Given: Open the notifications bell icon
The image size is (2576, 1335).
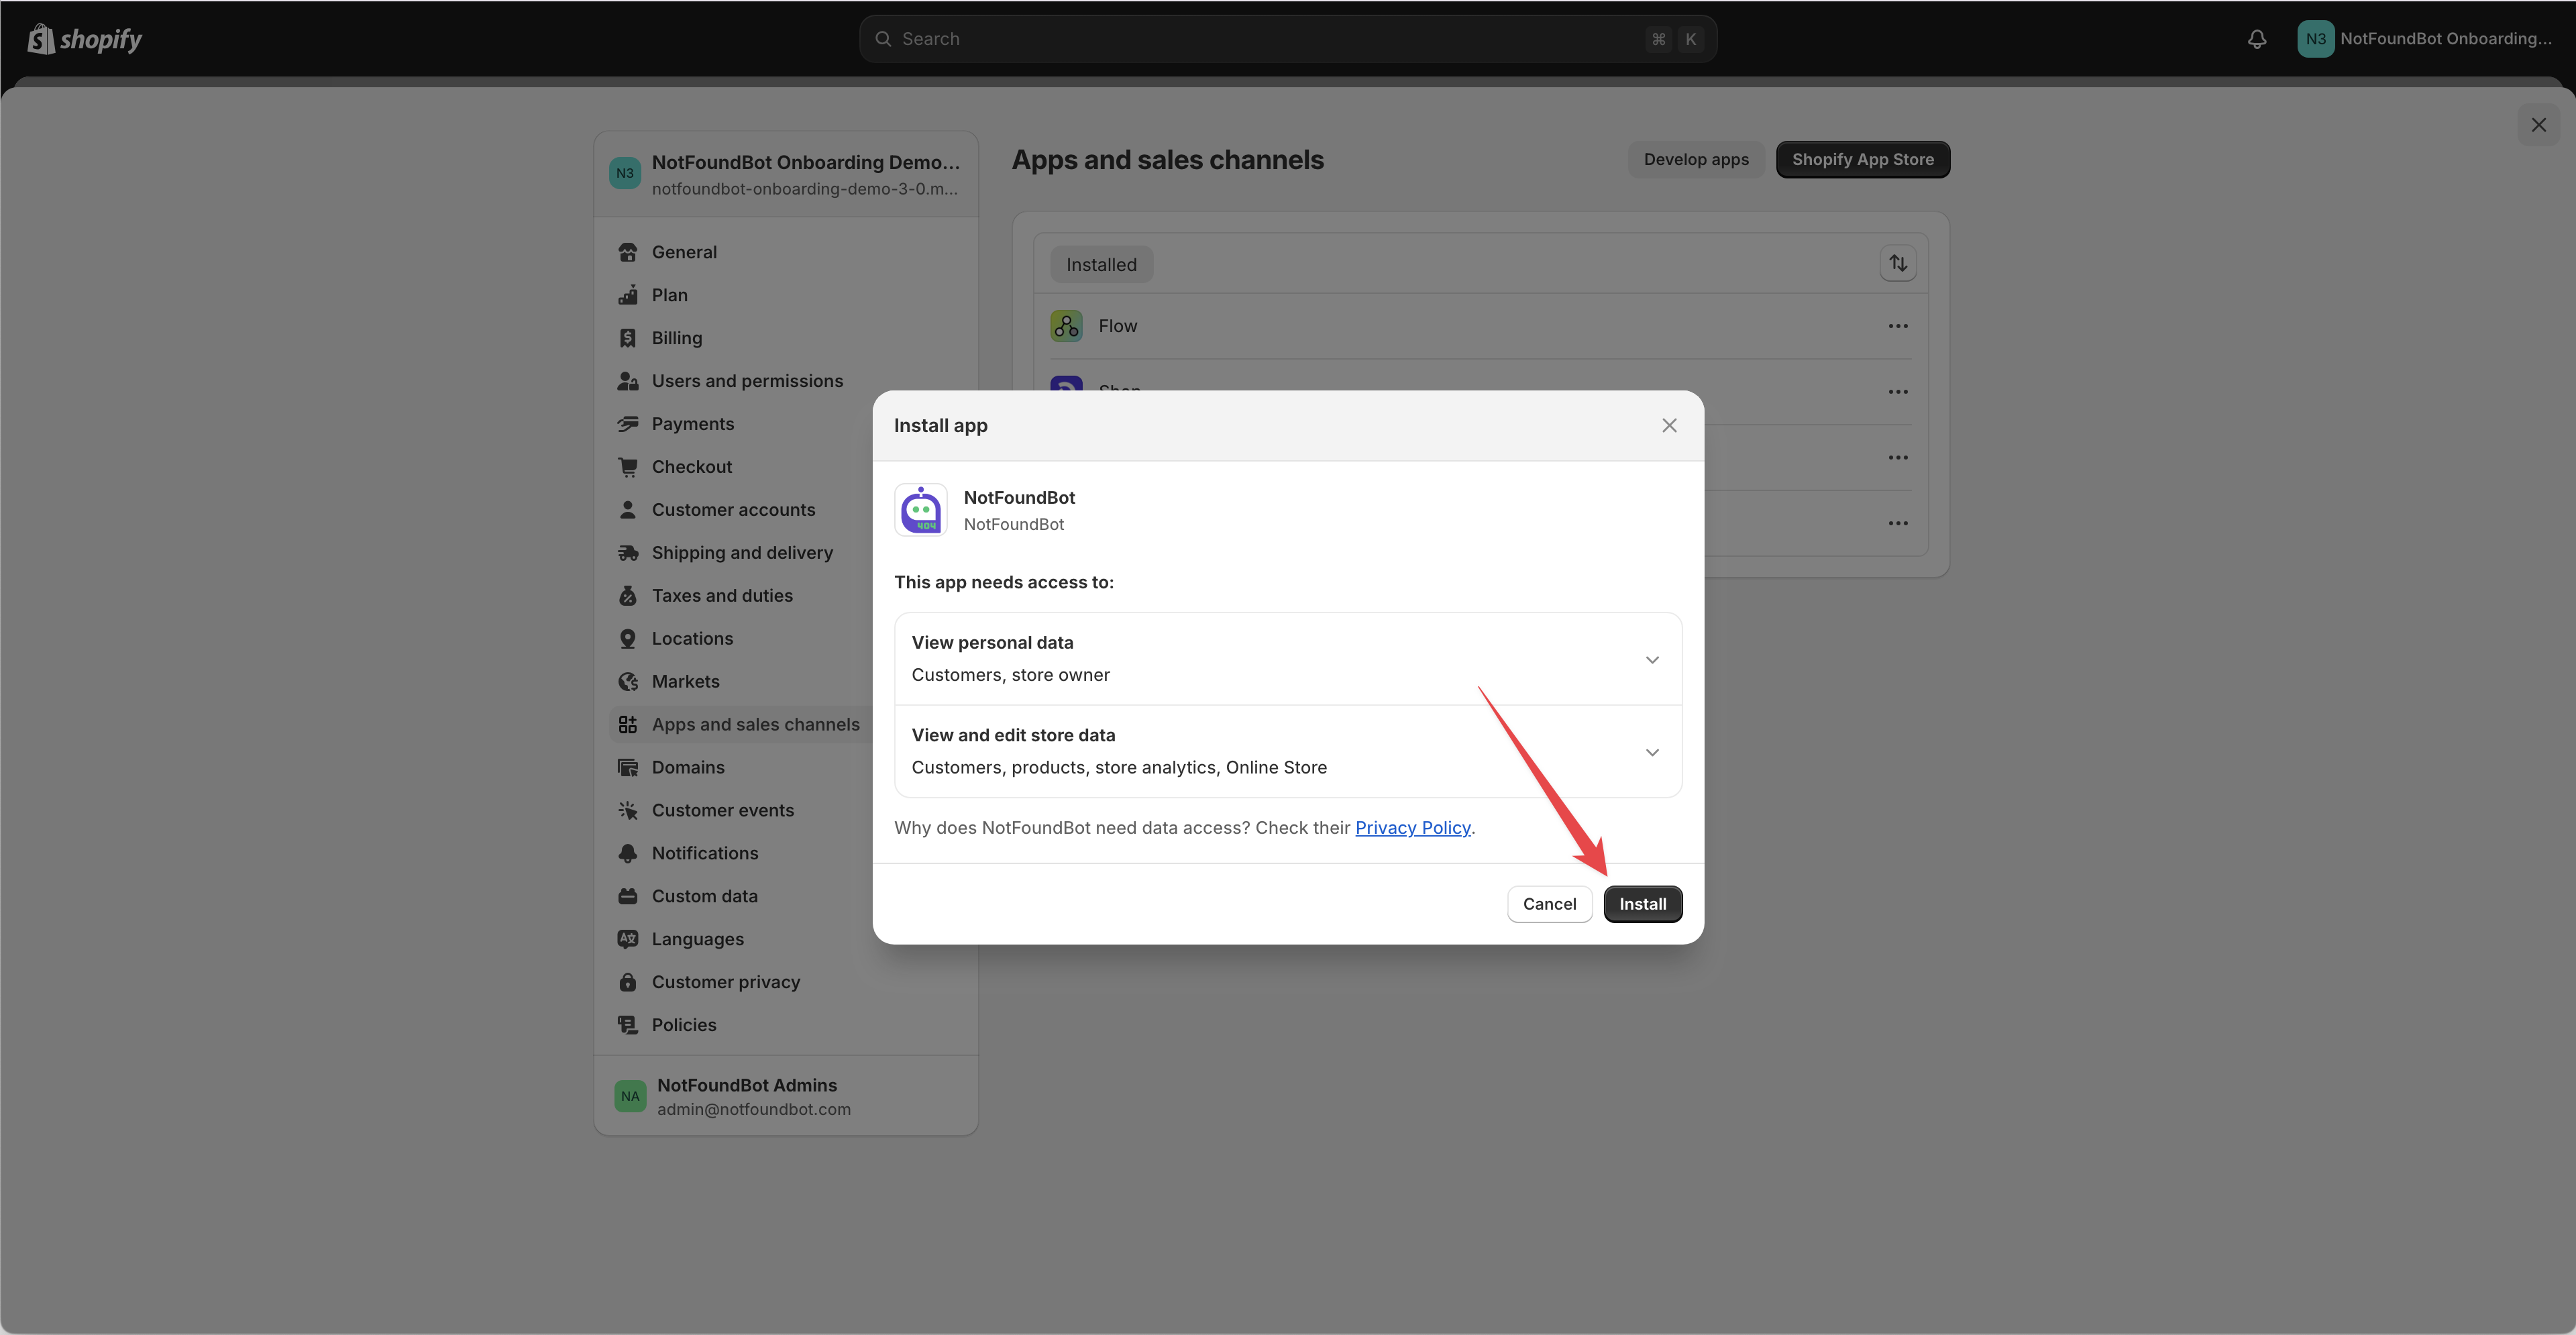Looking at the screenshot, I should pyautogui.click(x=2257, y=39).
